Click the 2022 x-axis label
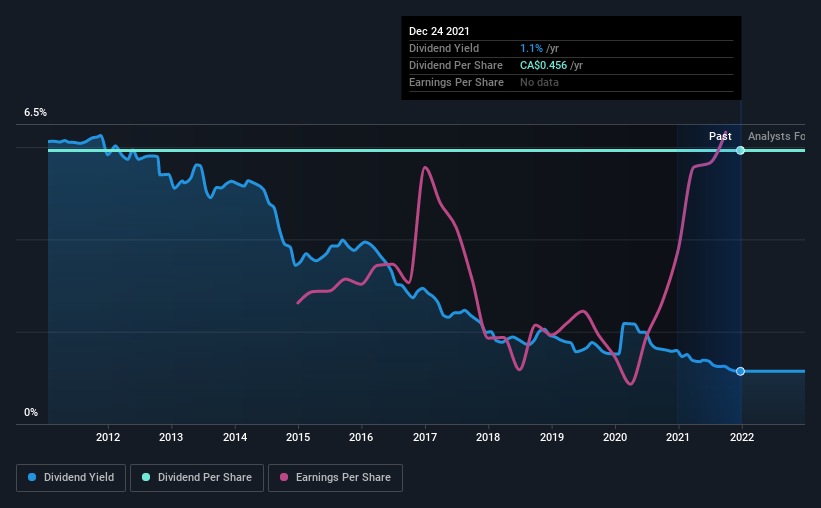Screen dimensions: 821x508 (742, 437)
